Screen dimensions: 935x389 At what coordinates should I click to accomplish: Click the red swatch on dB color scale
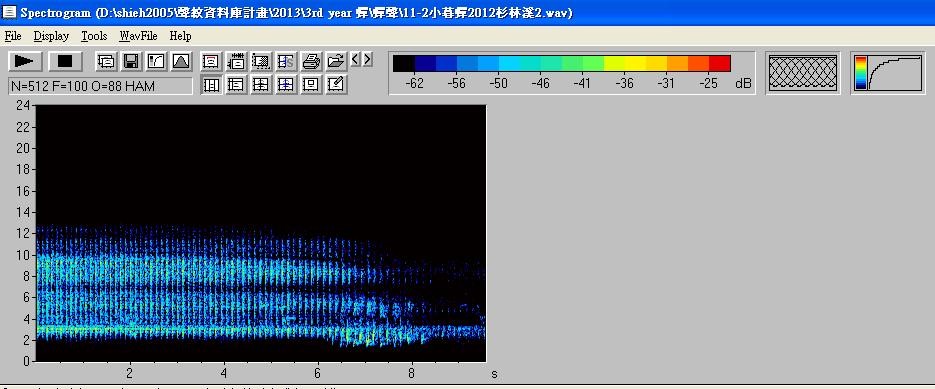tap(720, 63)
